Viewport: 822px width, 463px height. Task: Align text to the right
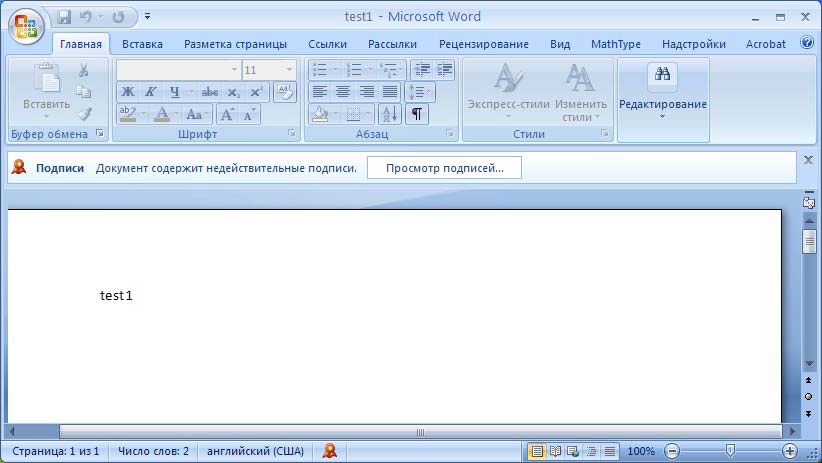366,92
